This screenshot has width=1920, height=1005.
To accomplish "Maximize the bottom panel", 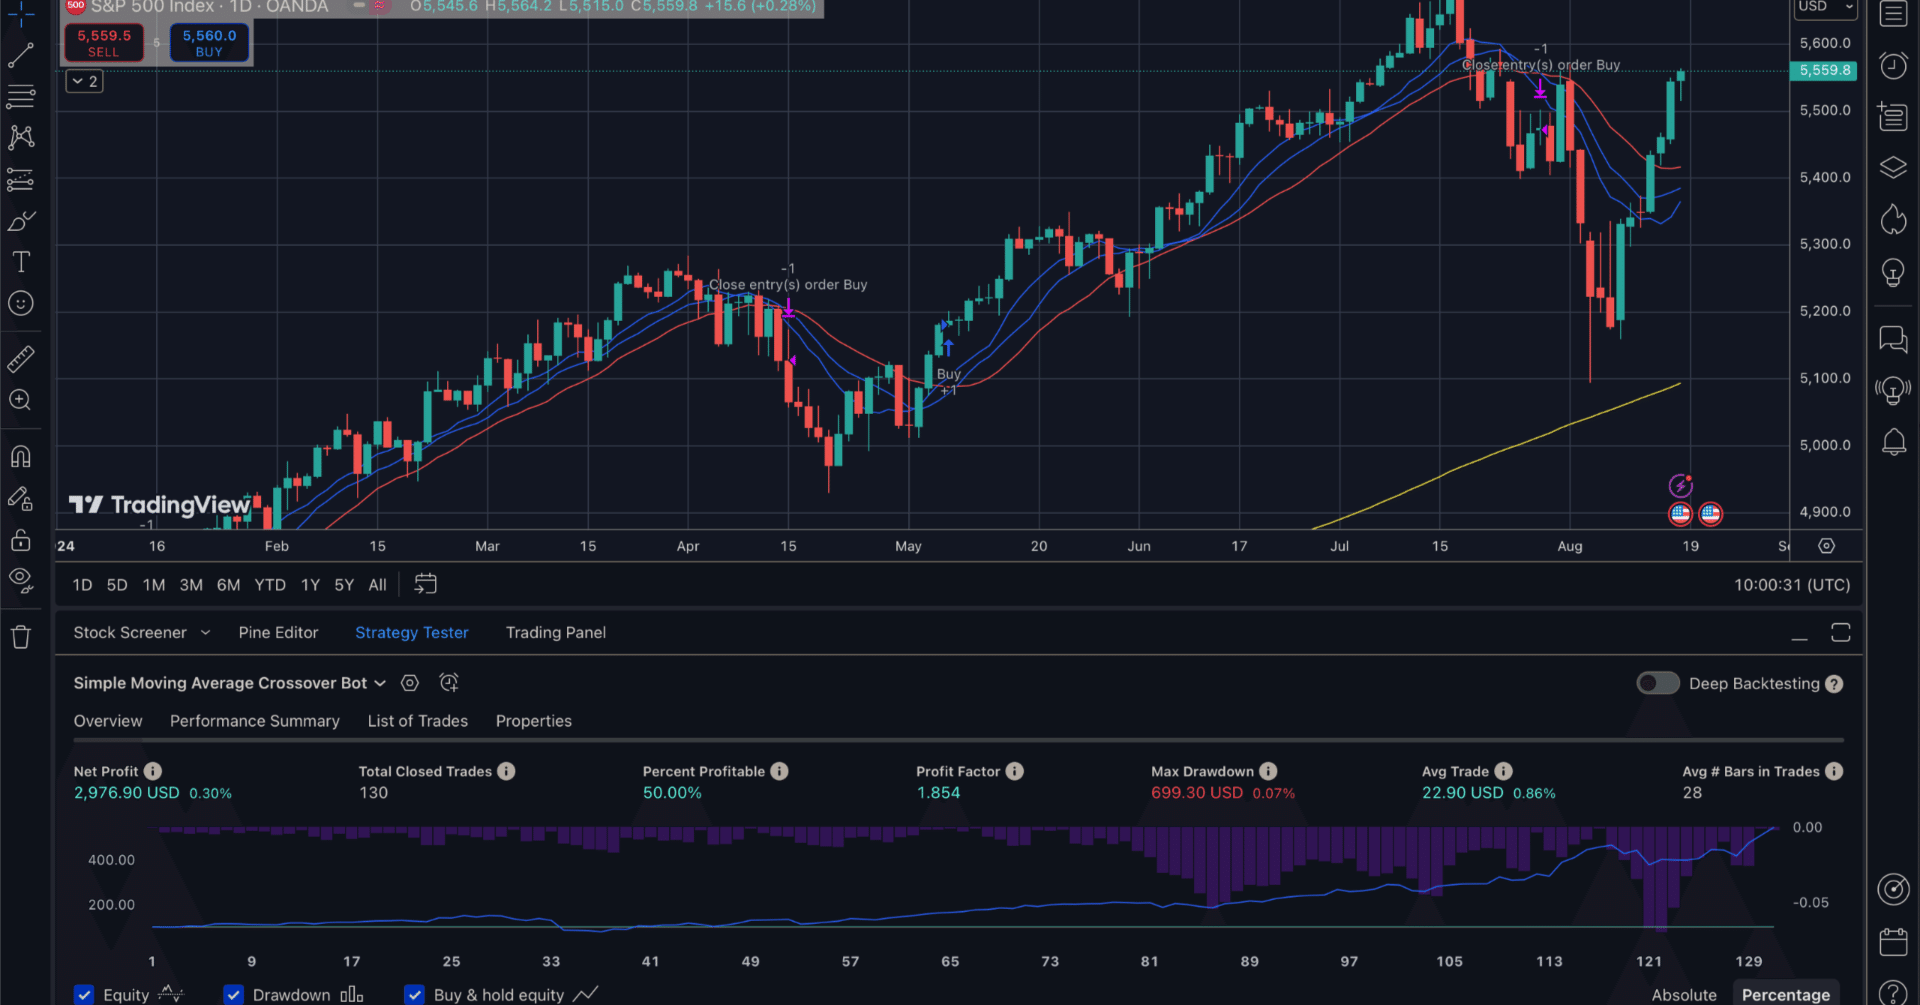I will coord(1841,633).
